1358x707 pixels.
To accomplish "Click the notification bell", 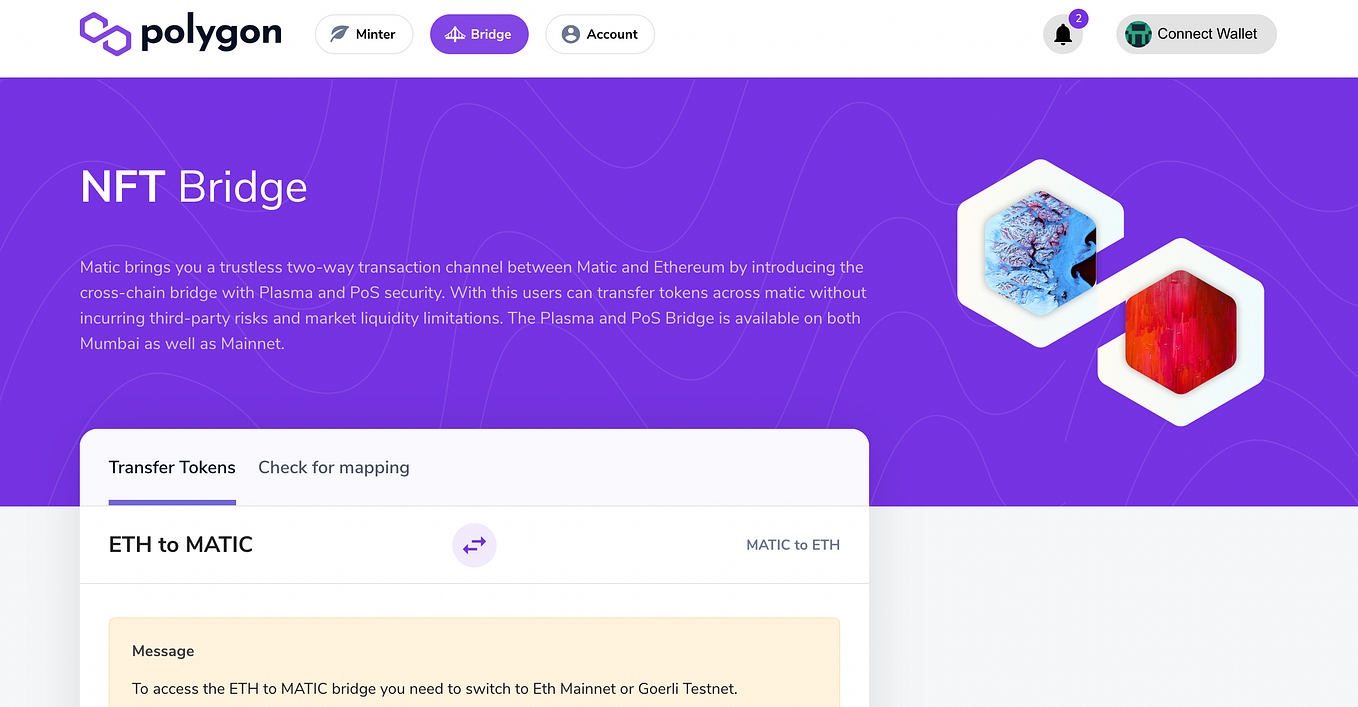I will 1062,35.
